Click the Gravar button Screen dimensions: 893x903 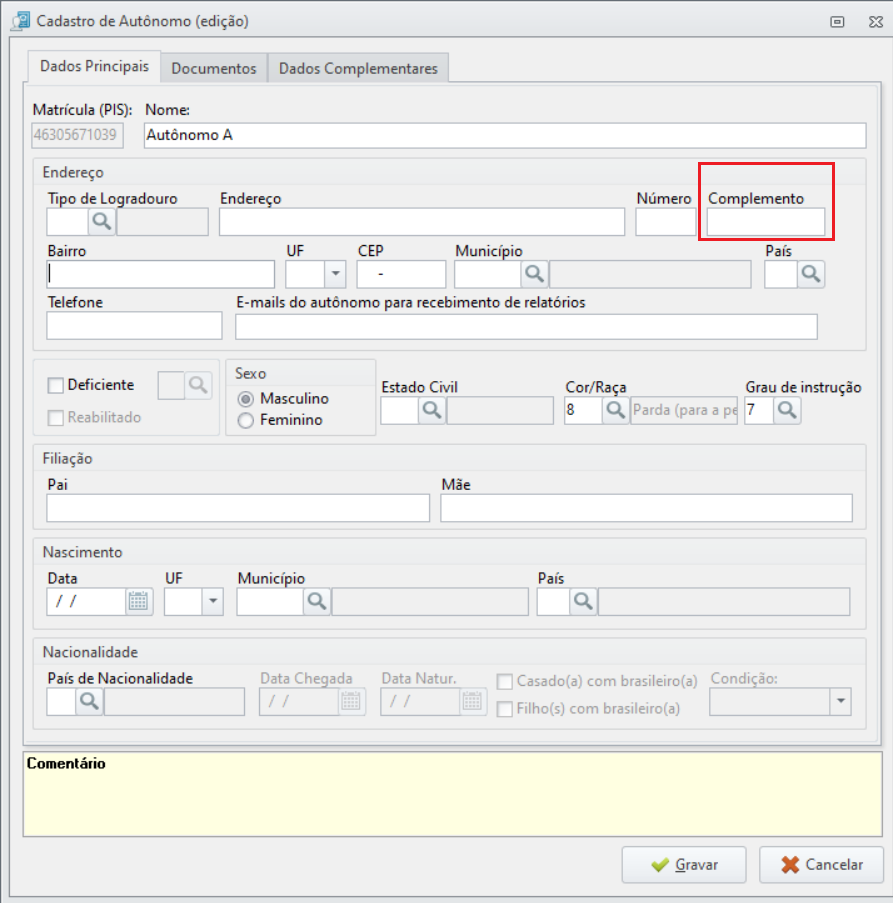[x=684, y=864]
